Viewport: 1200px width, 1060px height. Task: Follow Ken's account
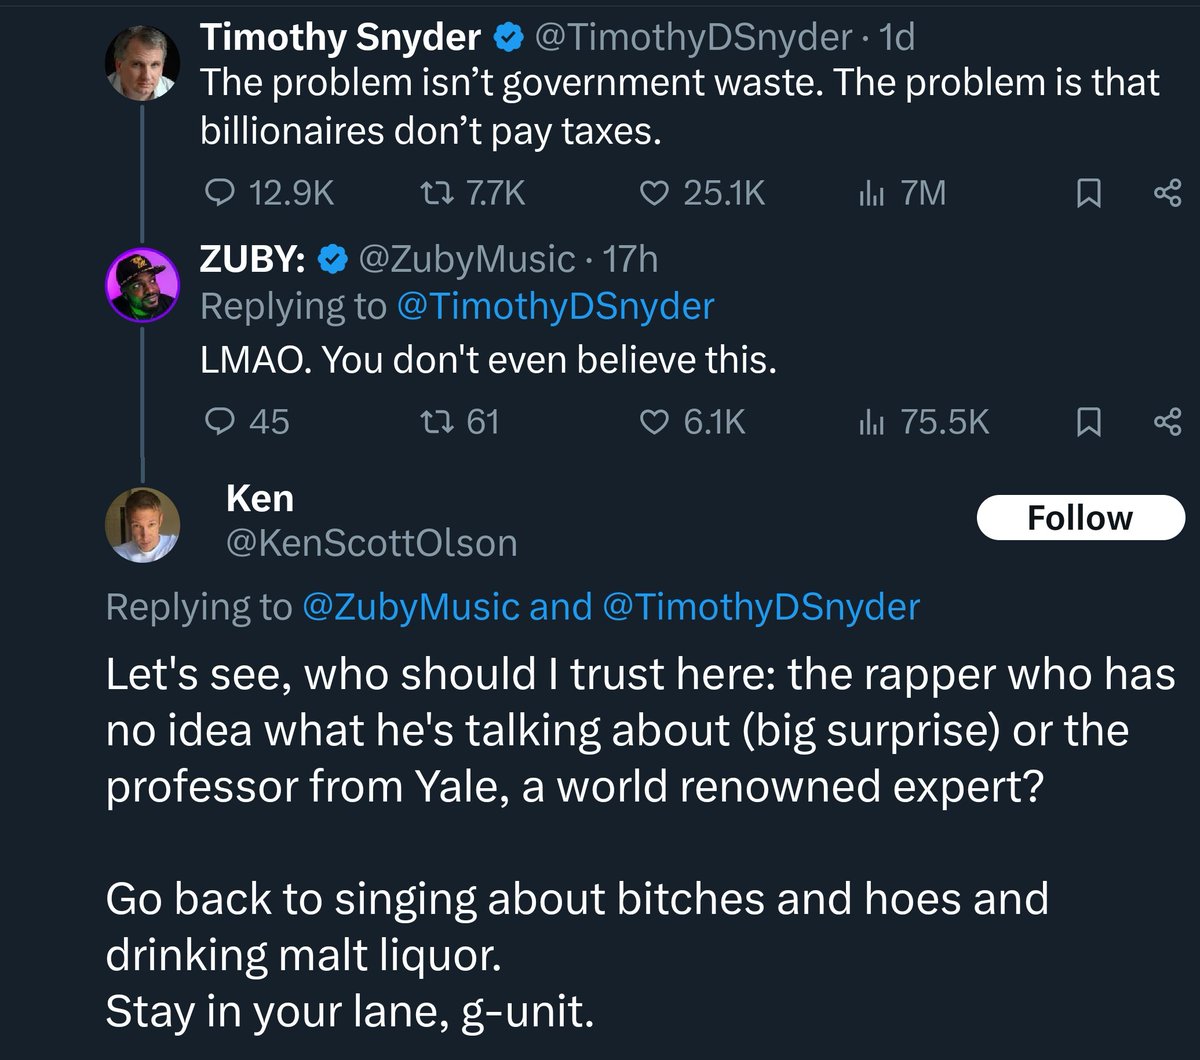1079,518
